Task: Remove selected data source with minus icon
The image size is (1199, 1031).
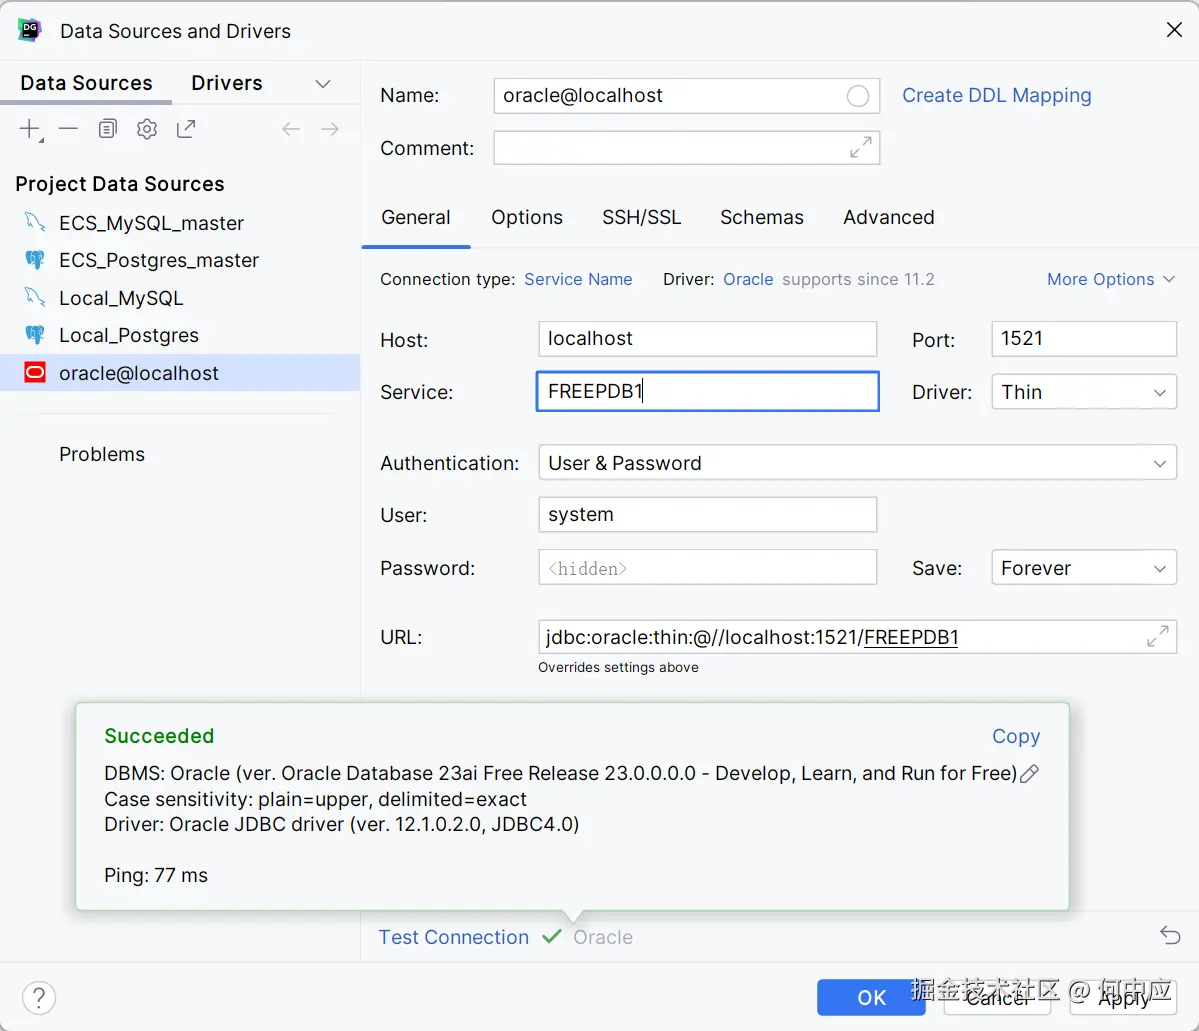Action: coord(68,129)
